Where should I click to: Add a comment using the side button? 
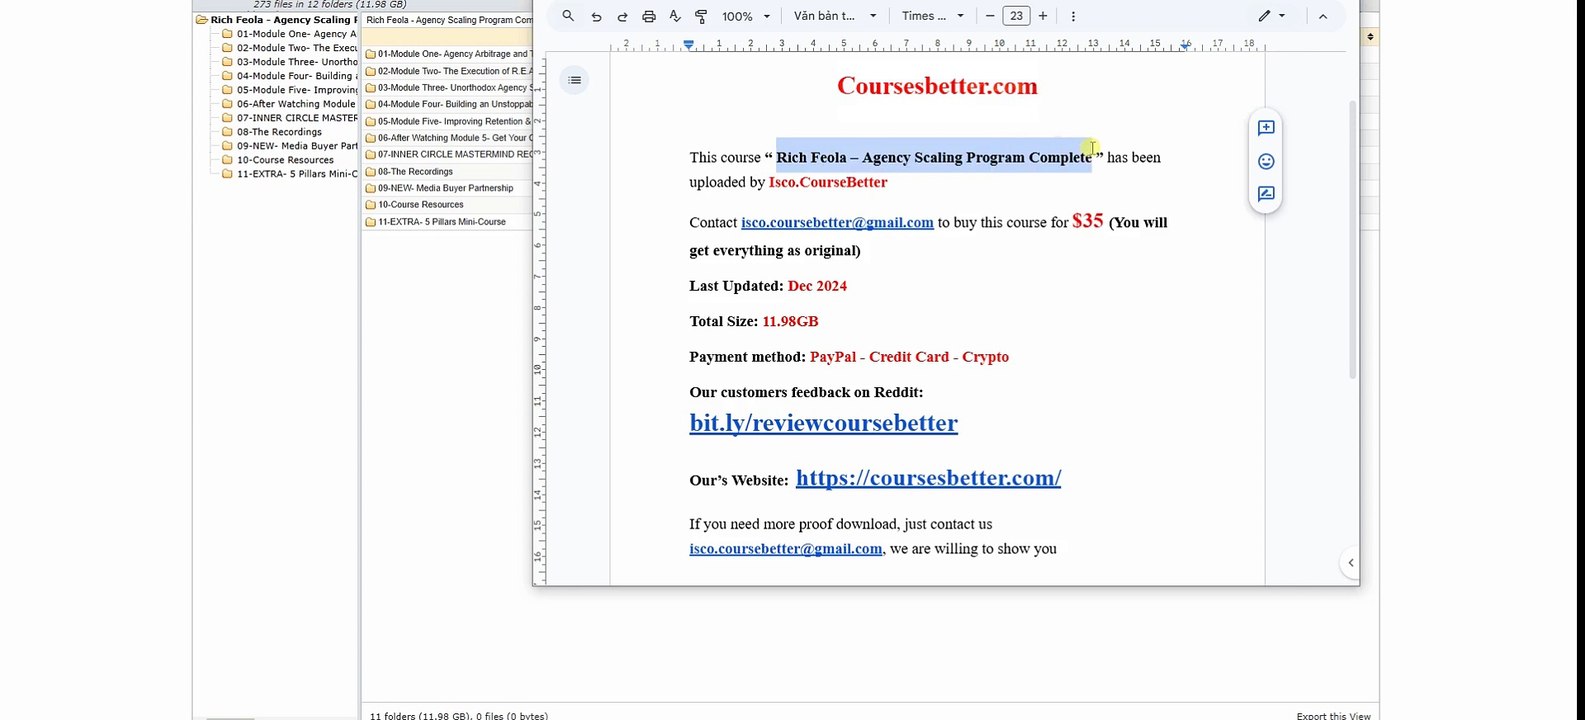1266,128
